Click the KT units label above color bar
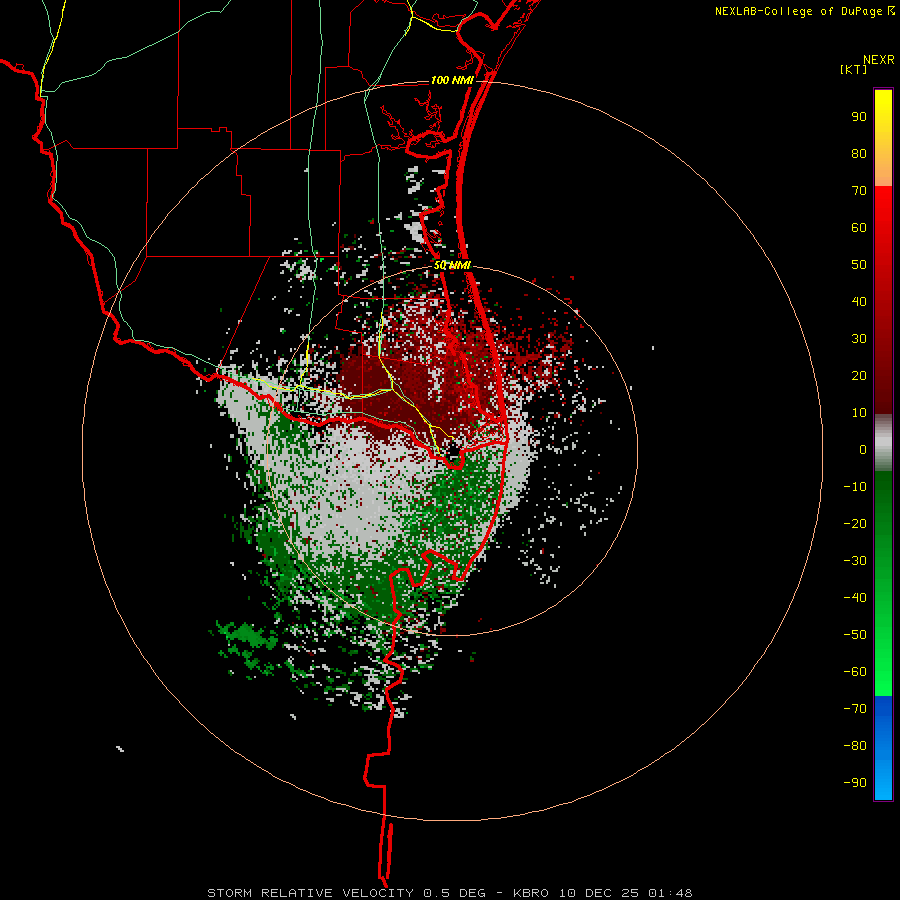 click(854, 69)
